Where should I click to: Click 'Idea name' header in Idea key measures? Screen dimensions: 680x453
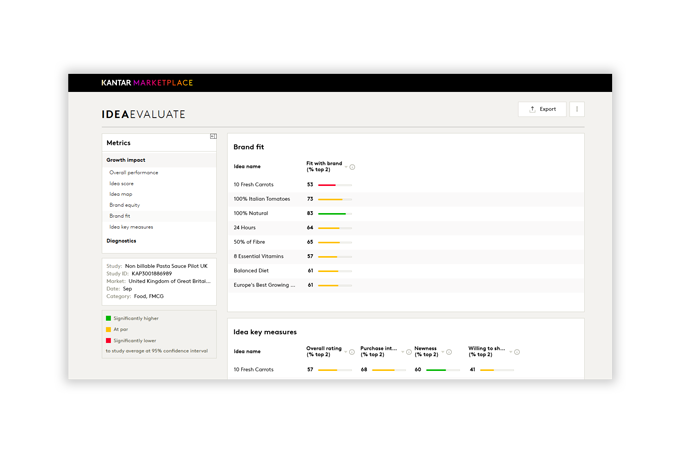[x=247, y=352]
